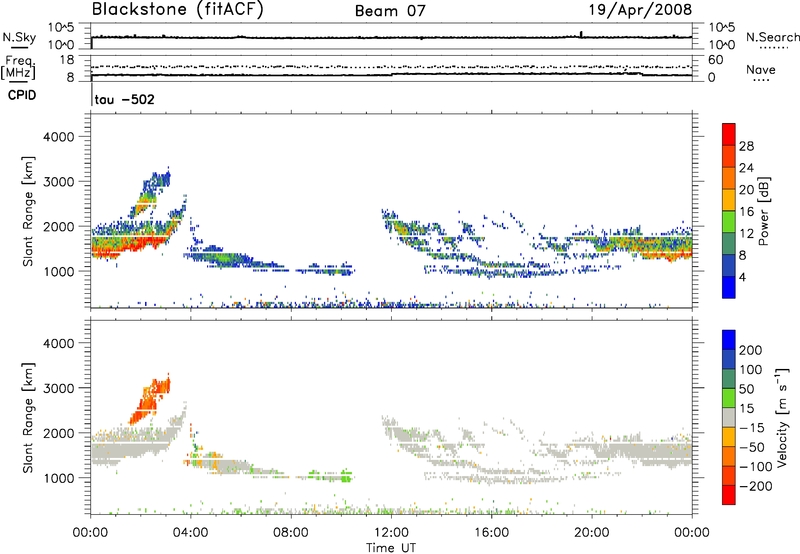Click the 60 tick on Nave axis
800x554 pixels.
[715, 60]
